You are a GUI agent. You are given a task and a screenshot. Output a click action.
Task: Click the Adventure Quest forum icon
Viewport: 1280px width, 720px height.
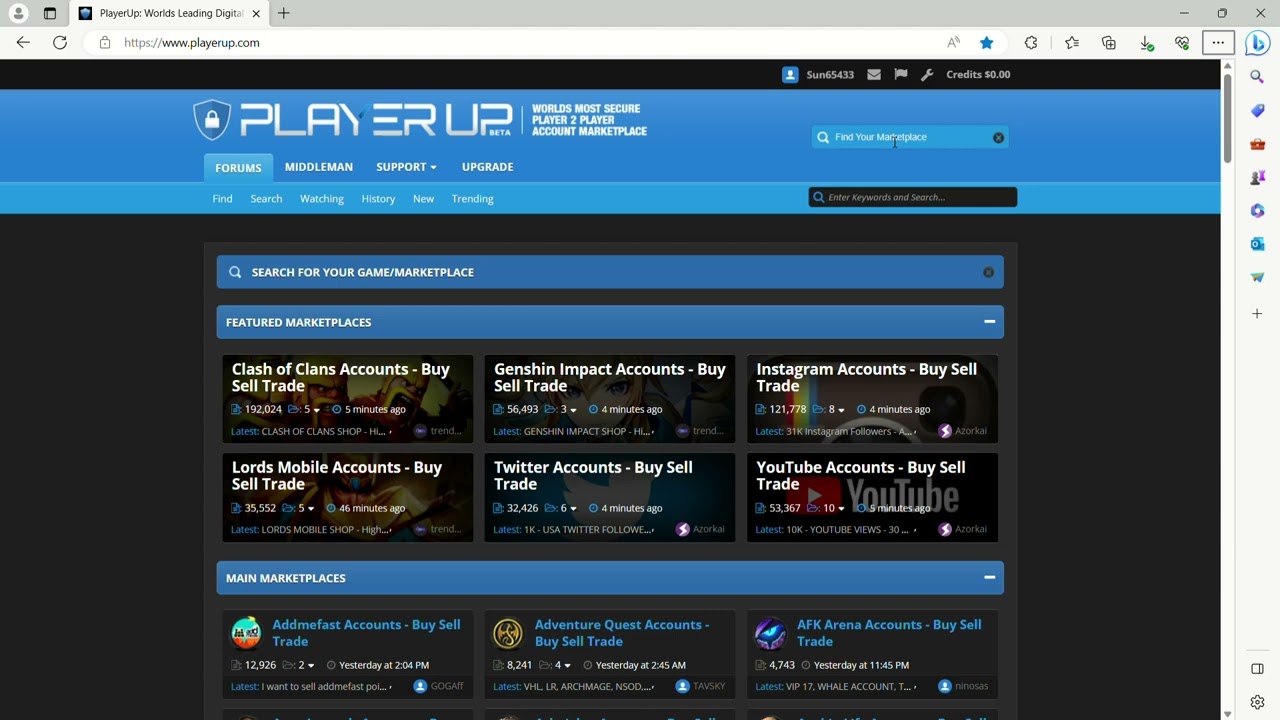508,633
